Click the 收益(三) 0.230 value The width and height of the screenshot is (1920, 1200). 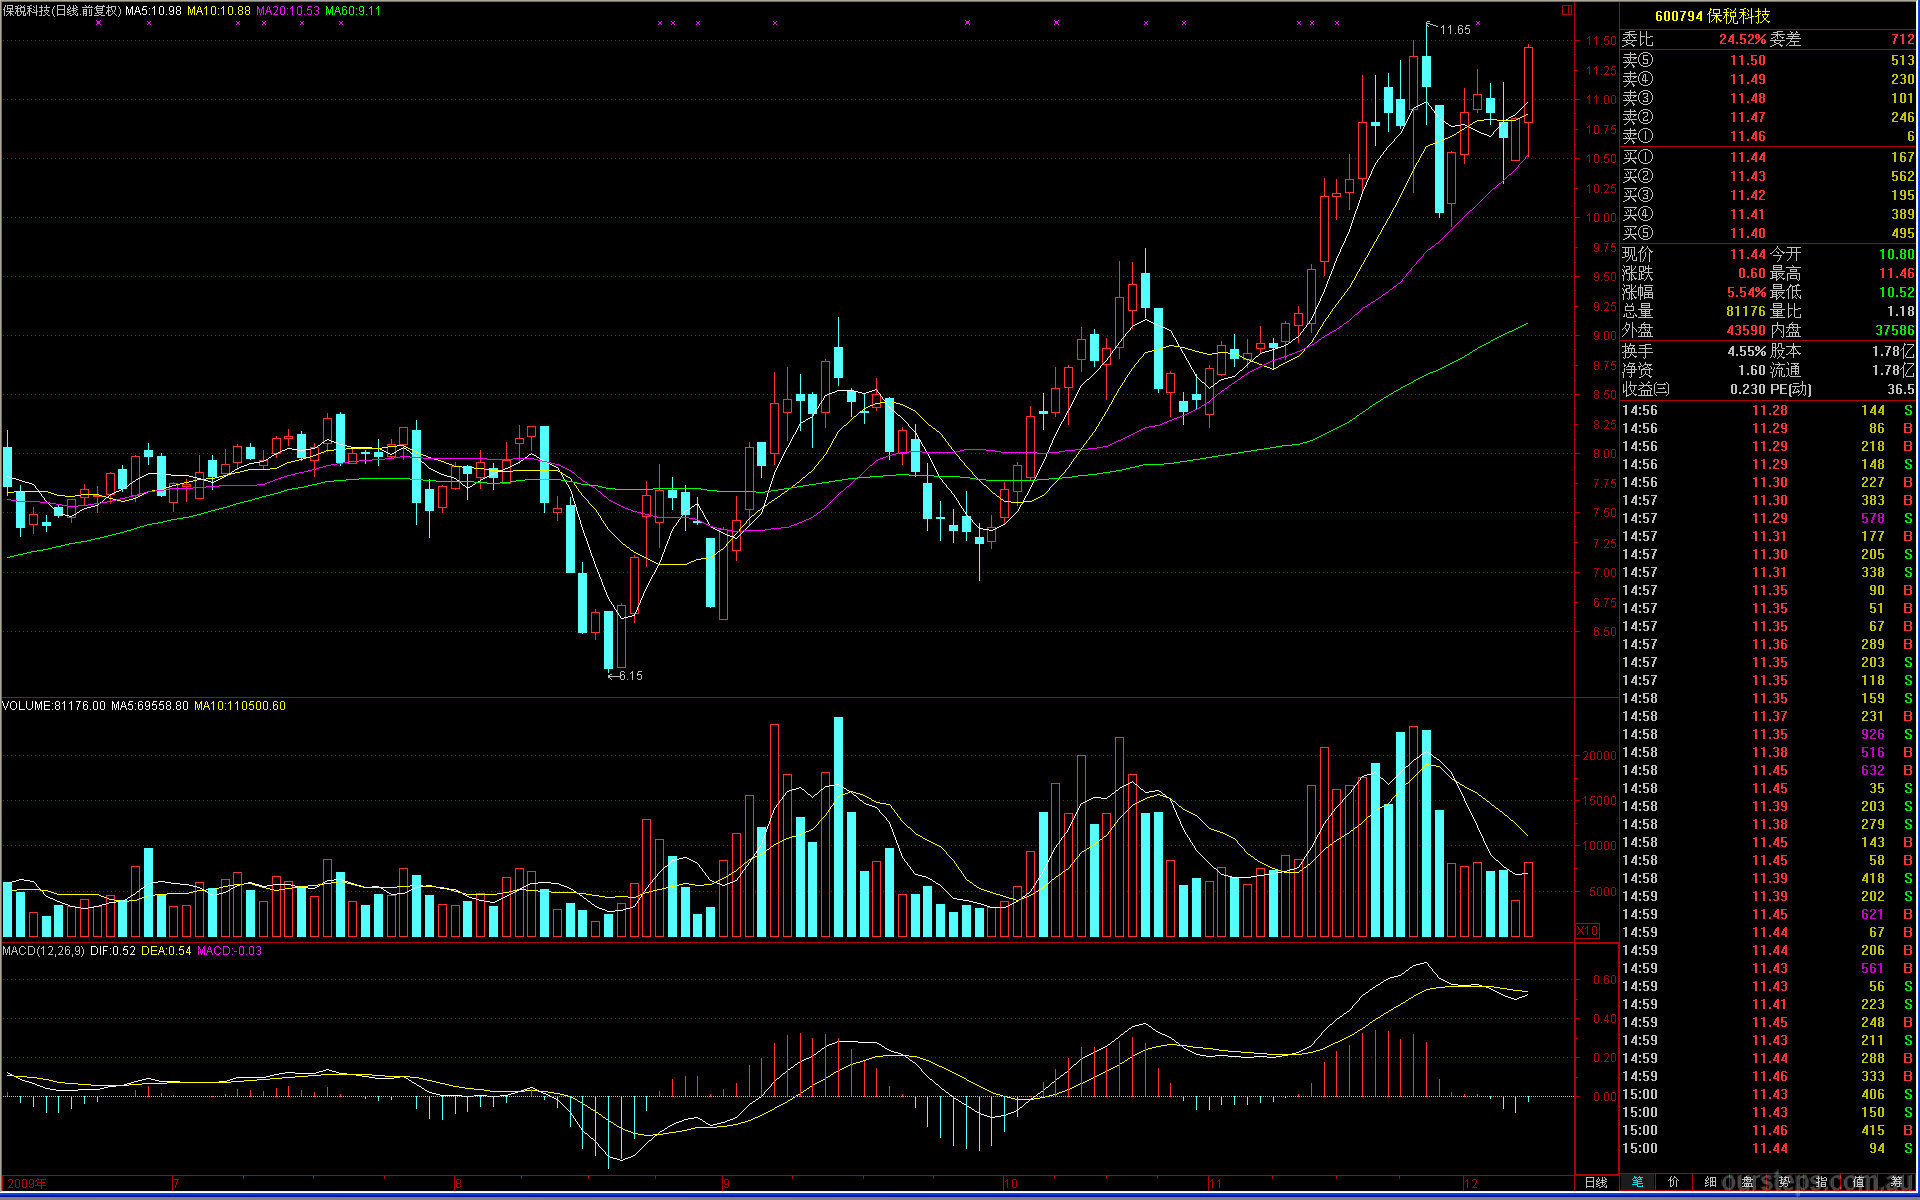pos(1747,390)
